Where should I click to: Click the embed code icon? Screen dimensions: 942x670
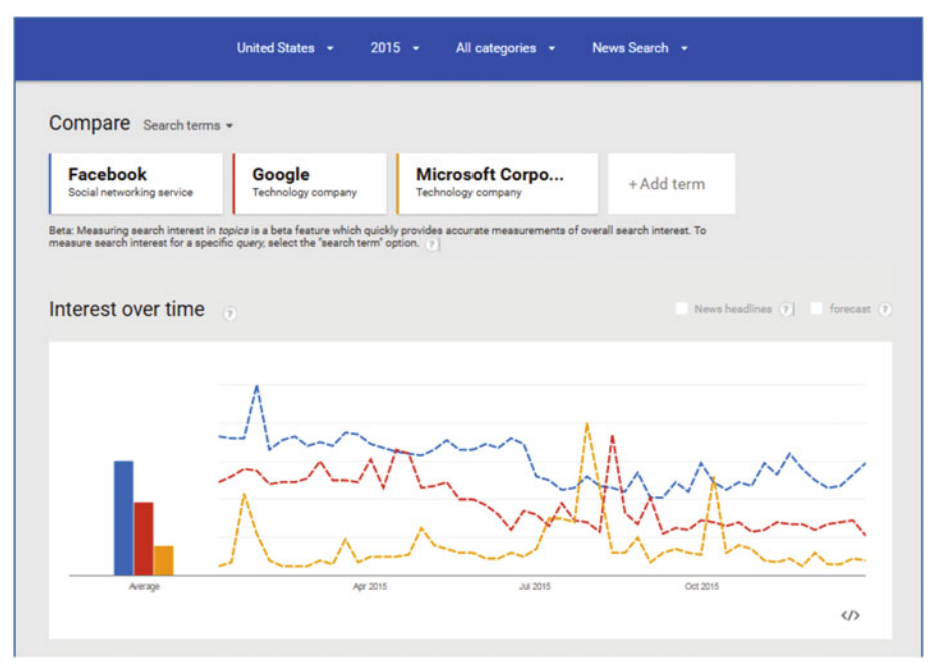coord(850,615)
